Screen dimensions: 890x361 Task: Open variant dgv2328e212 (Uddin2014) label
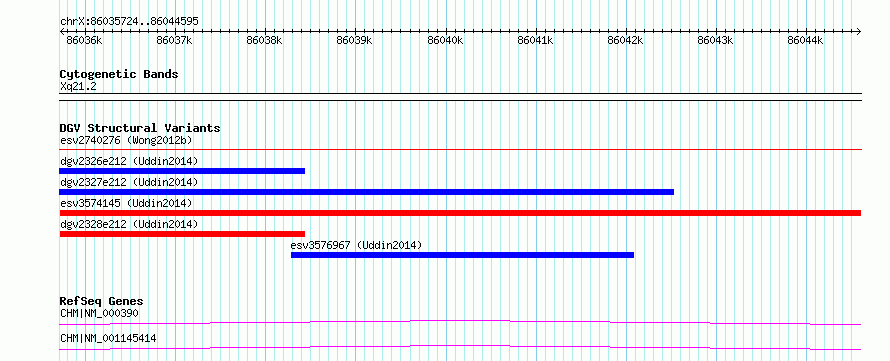(129, 224)
